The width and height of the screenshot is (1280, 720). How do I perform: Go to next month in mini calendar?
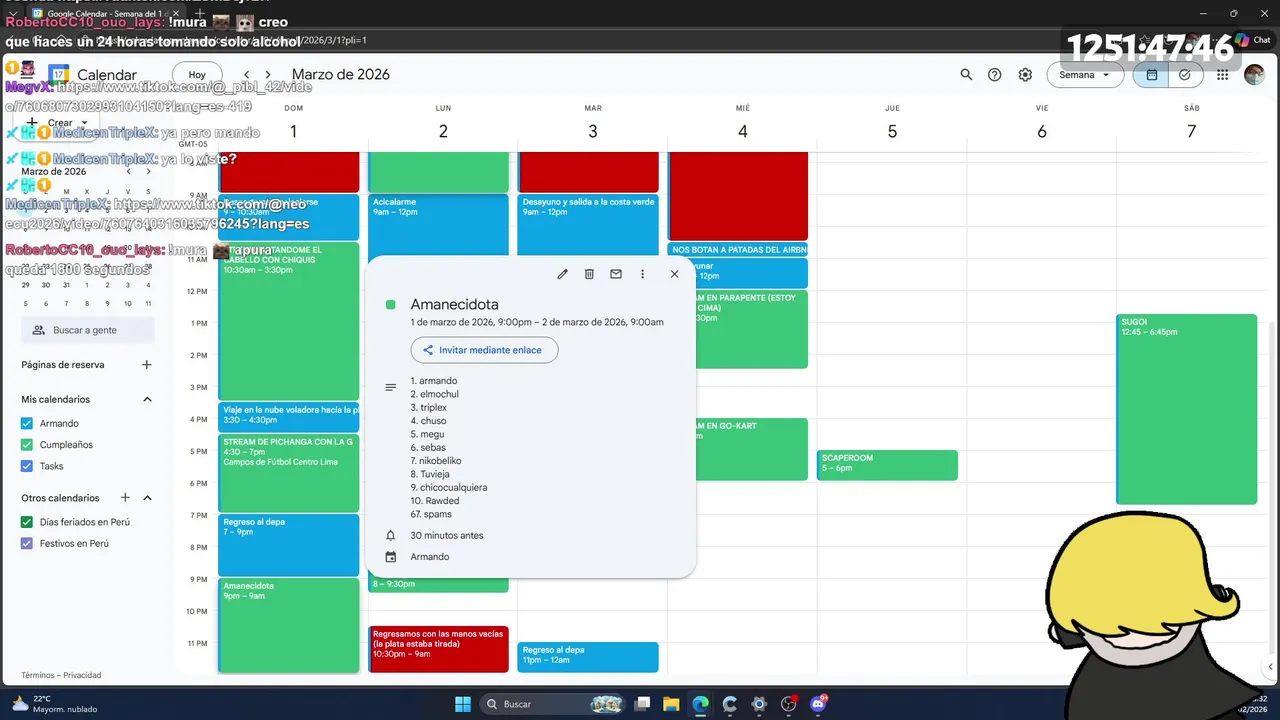click(148, 171)
